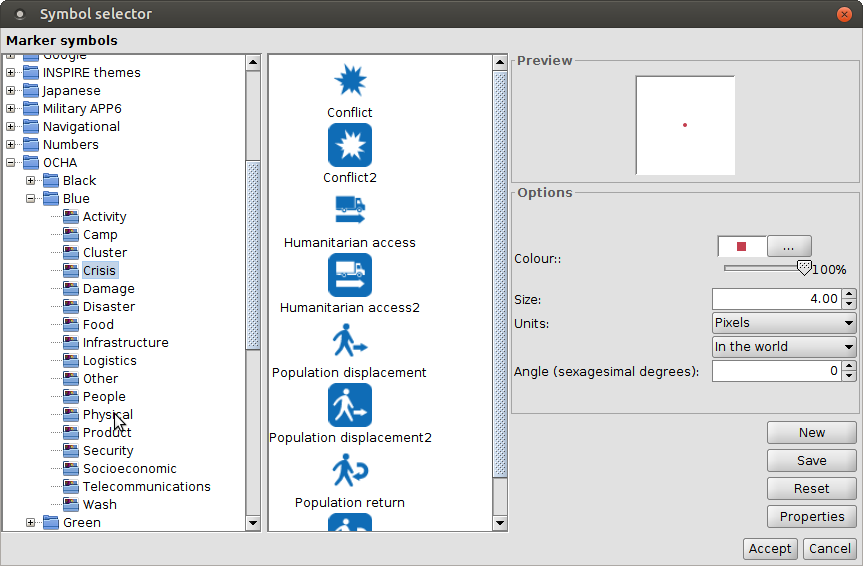Select the Conflict2 symbol icon
Viewport: 863px width, 566px height.
(x=350, y=145)
